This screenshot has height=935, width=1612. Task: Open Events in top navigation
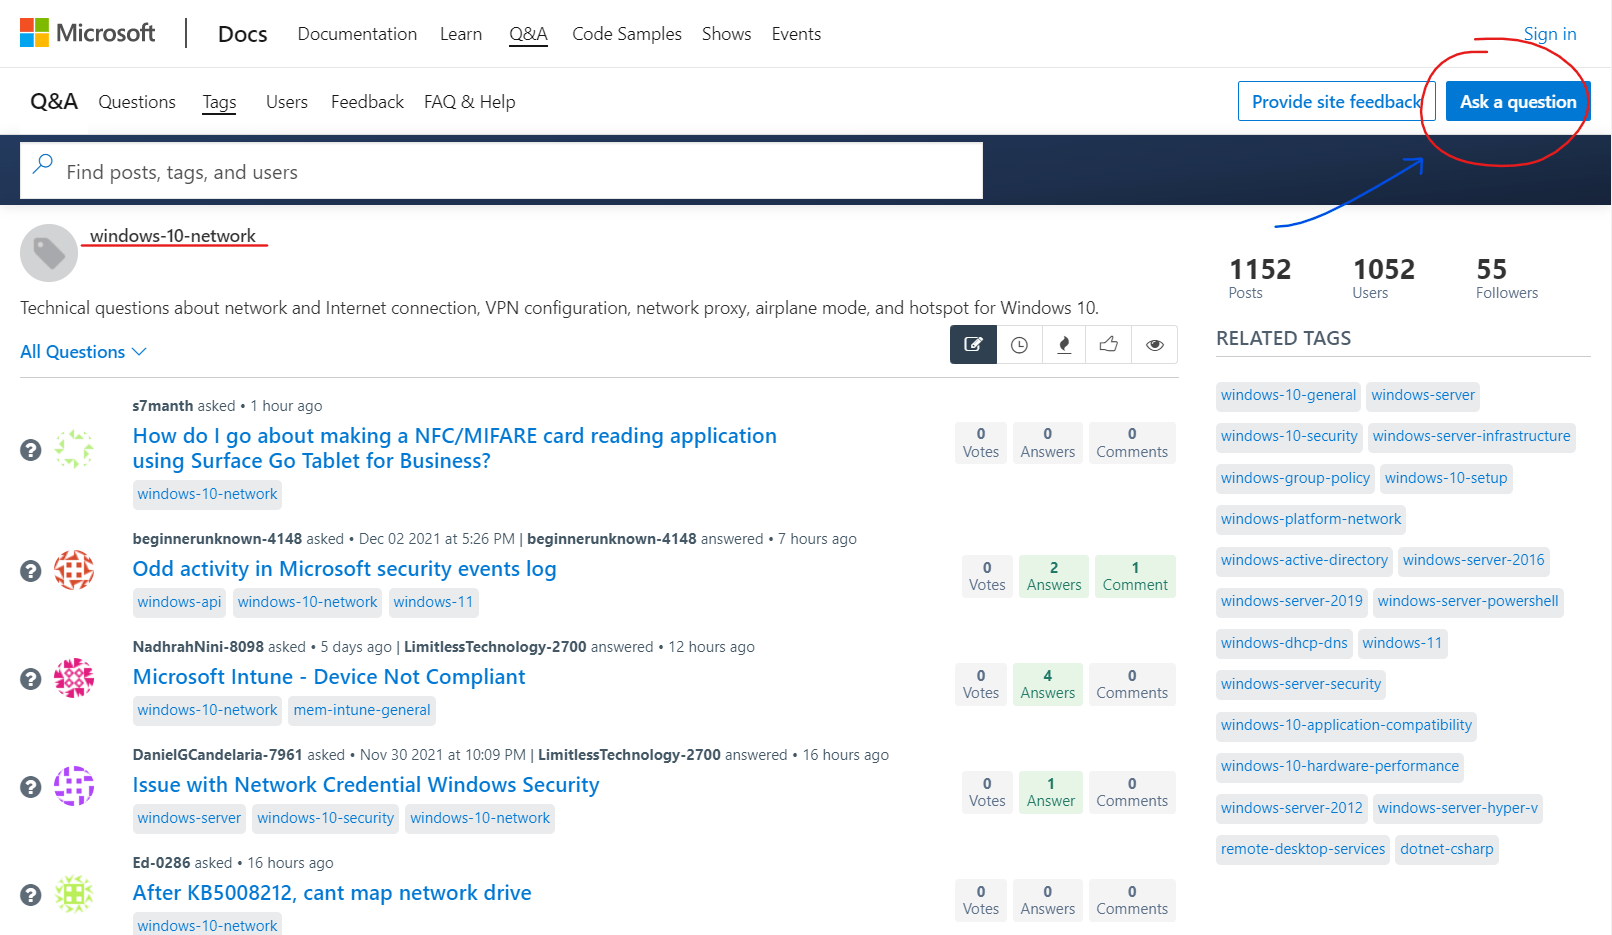point(796,34)
